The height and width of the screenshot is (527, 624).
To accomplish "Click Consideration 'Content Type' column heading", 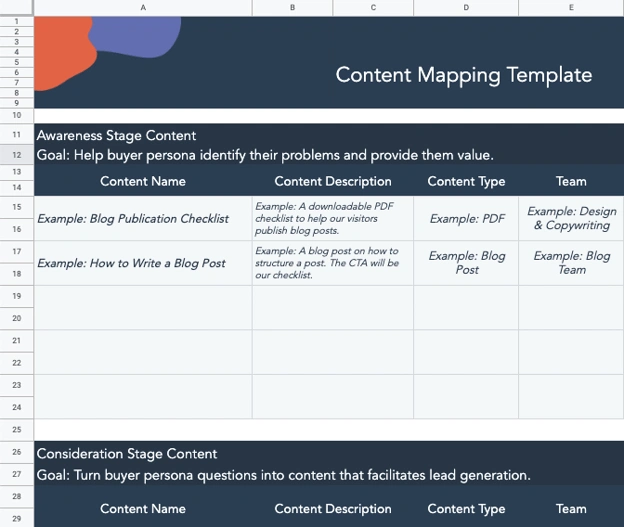I will tap(466, 509).
